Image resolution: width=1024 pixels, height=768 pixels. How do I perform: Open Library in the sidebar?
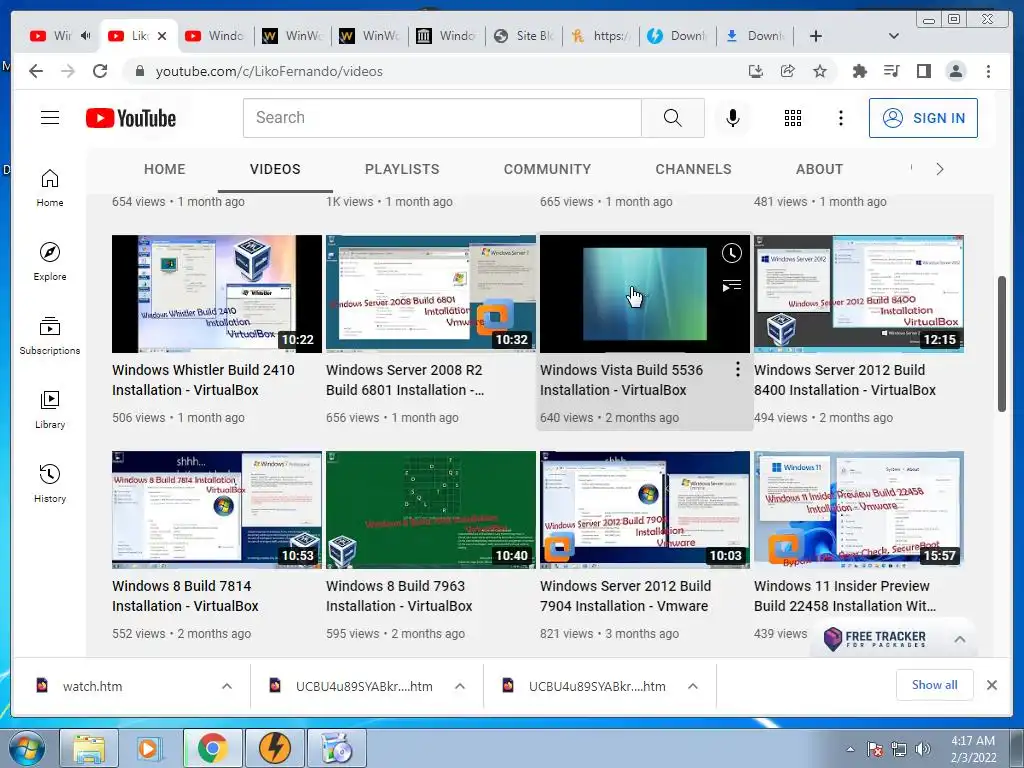pos(50,409)
